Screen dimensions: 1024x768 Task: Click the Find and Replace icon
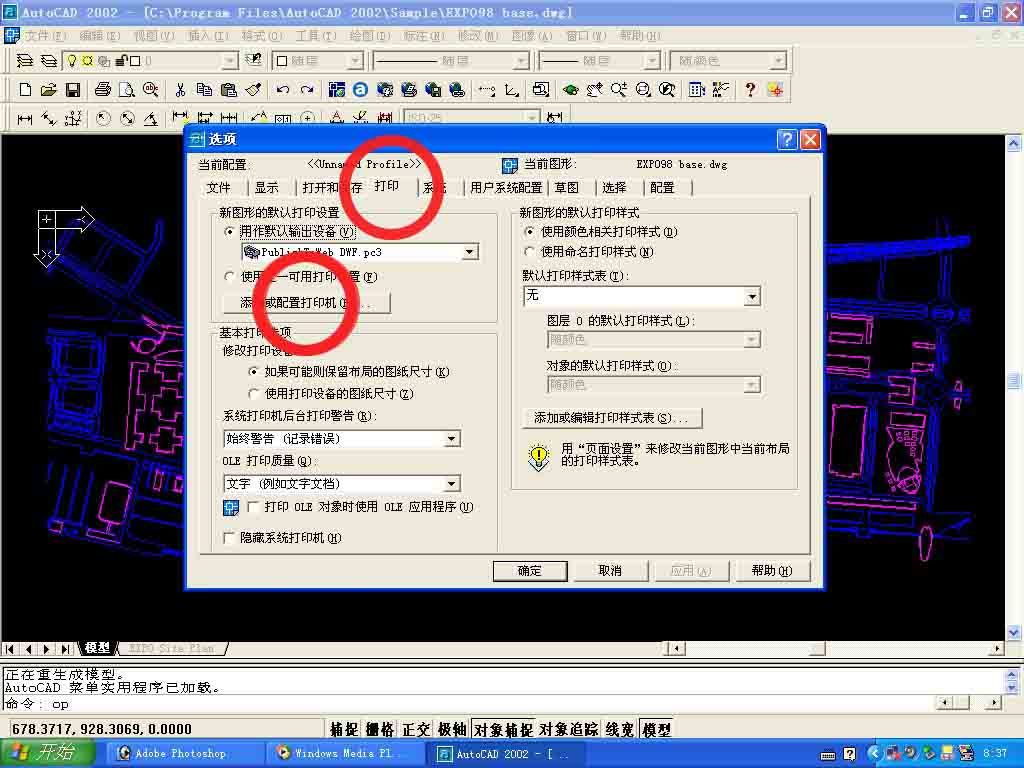(151, 89)
